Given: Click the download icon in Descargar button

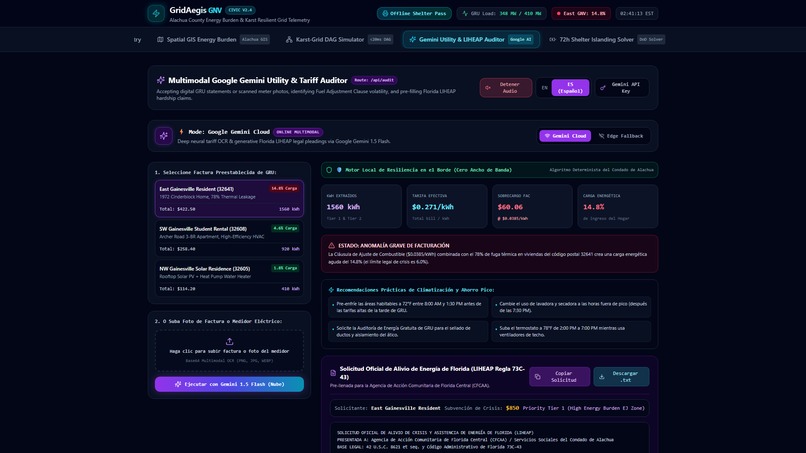Looking at the screenshot, I should pos(601,377).
